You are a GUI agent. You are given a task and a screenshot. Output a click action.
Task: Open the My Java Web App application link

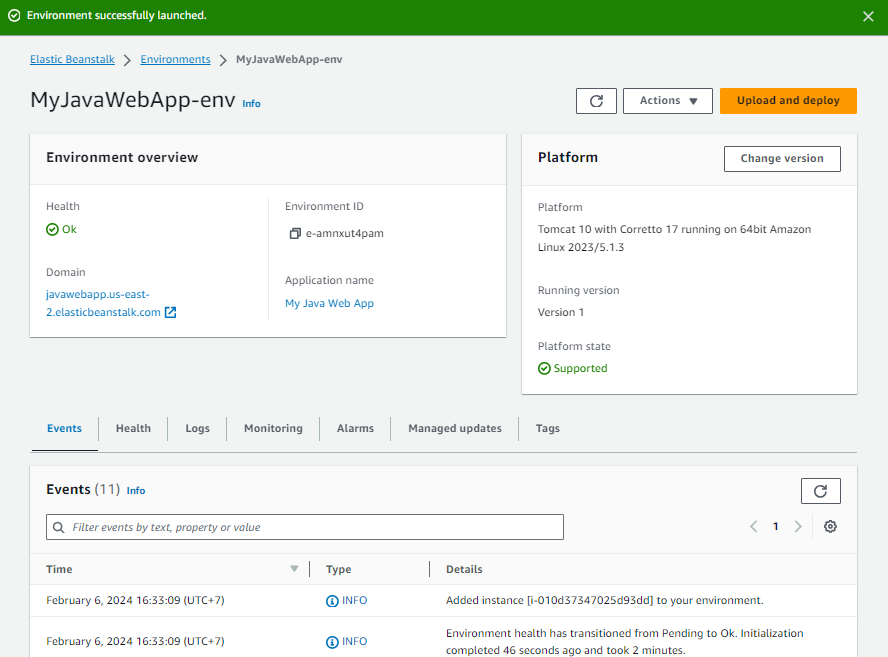point(329,303)
